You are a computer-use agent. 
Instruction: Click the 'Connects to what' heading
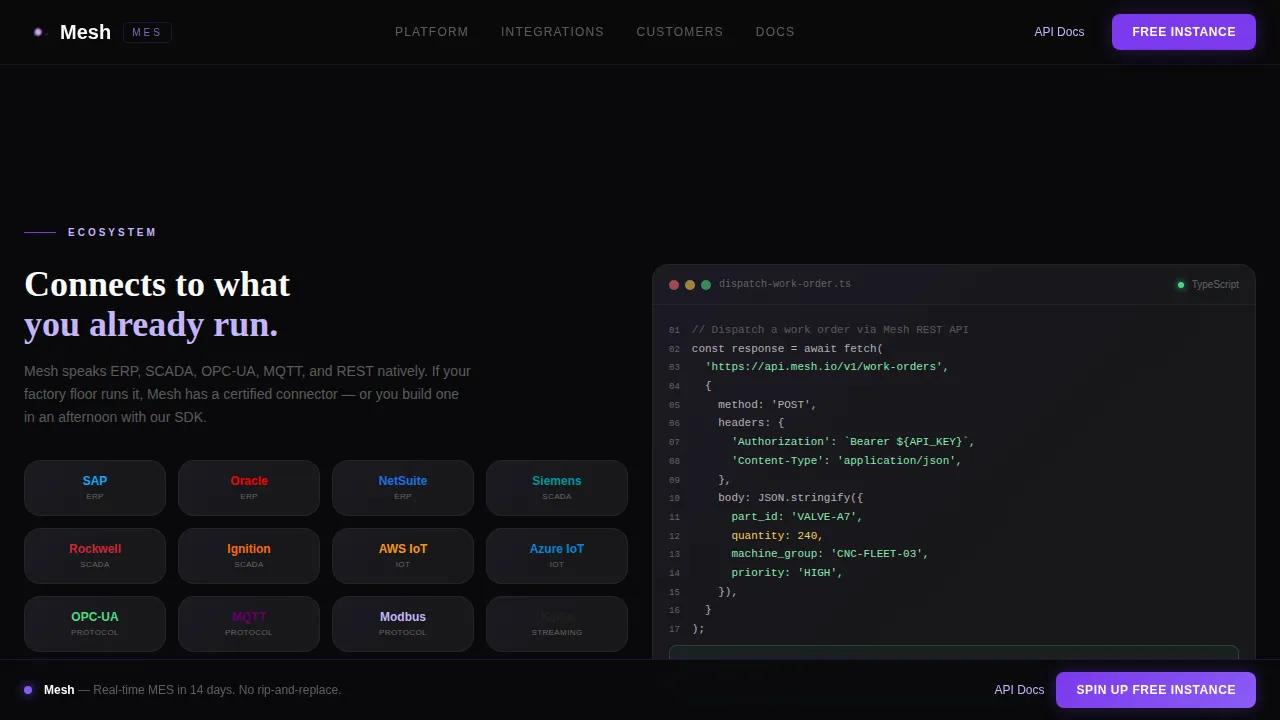[x=157, y=284]
